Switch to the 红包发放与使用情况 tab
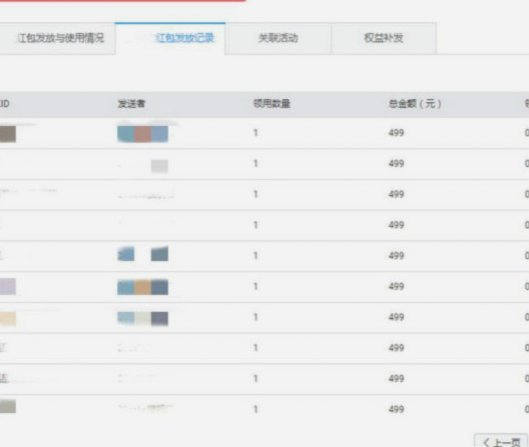 tap(57, 38)
